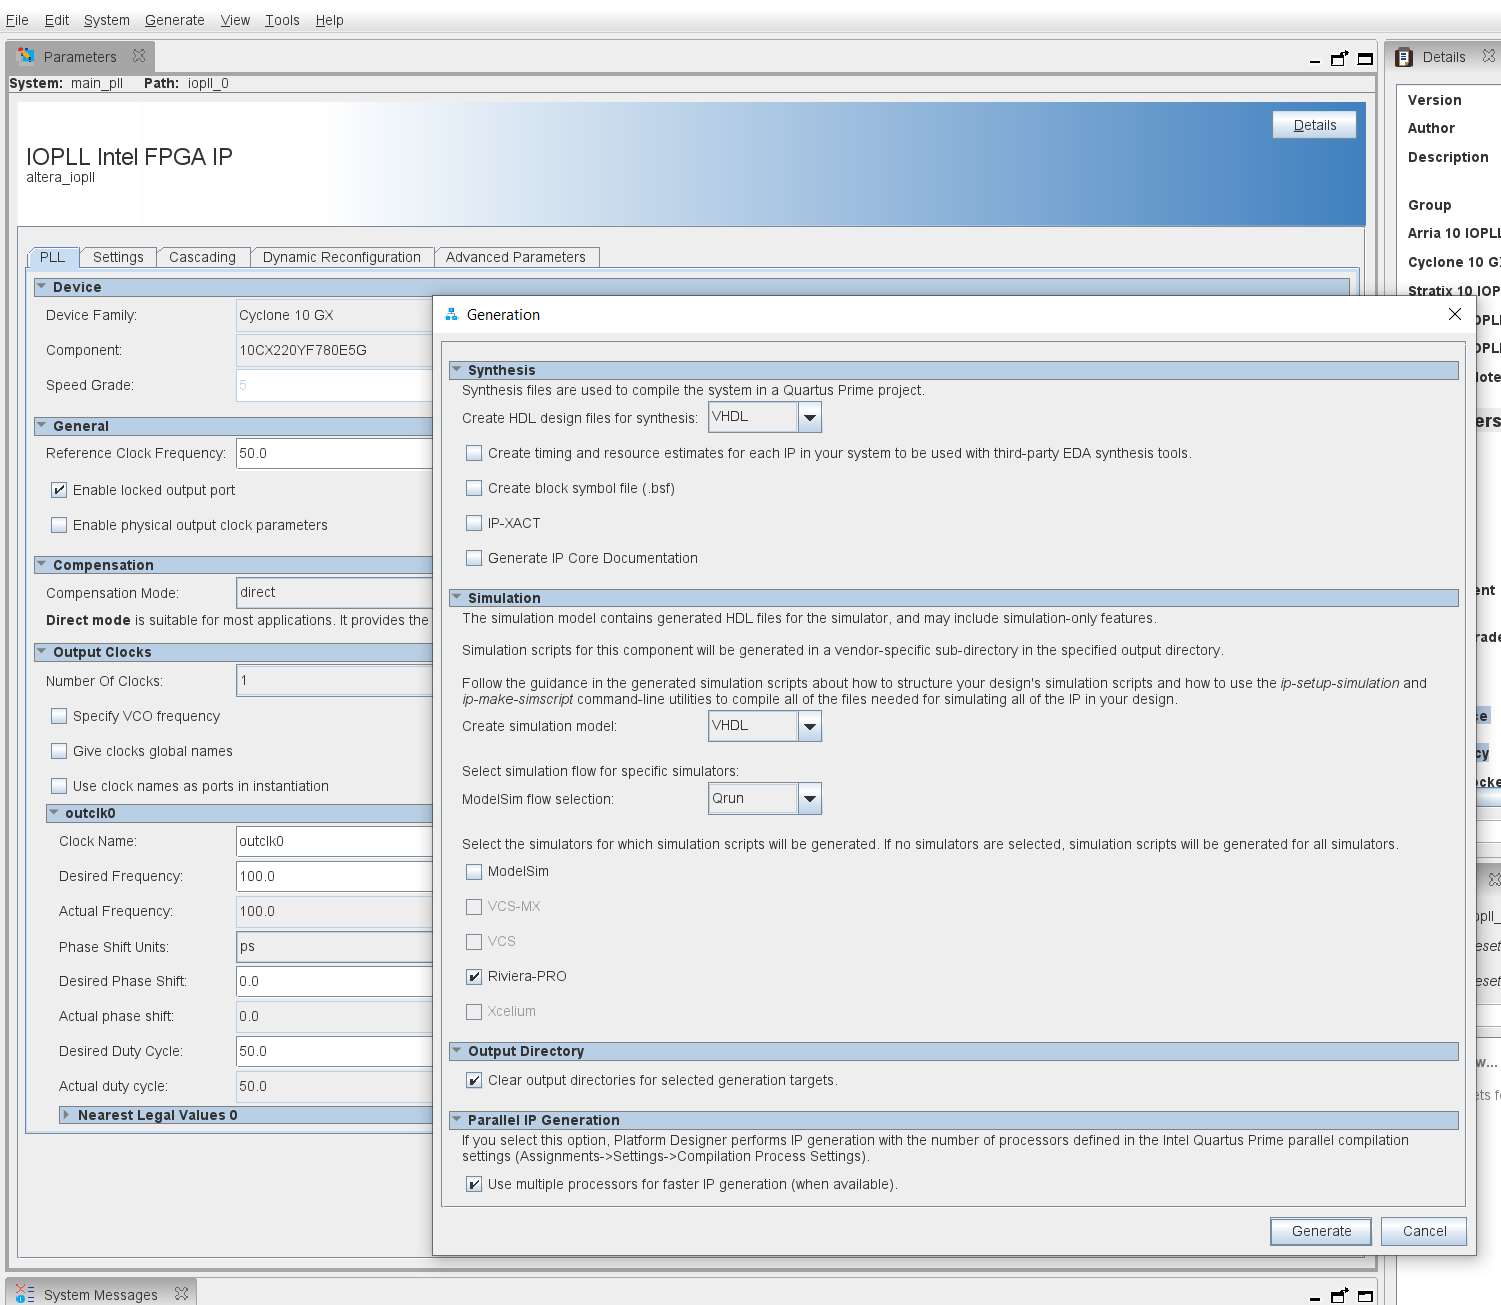
Task: Collapse the Output Clocks section
Action: coord(42,652)
